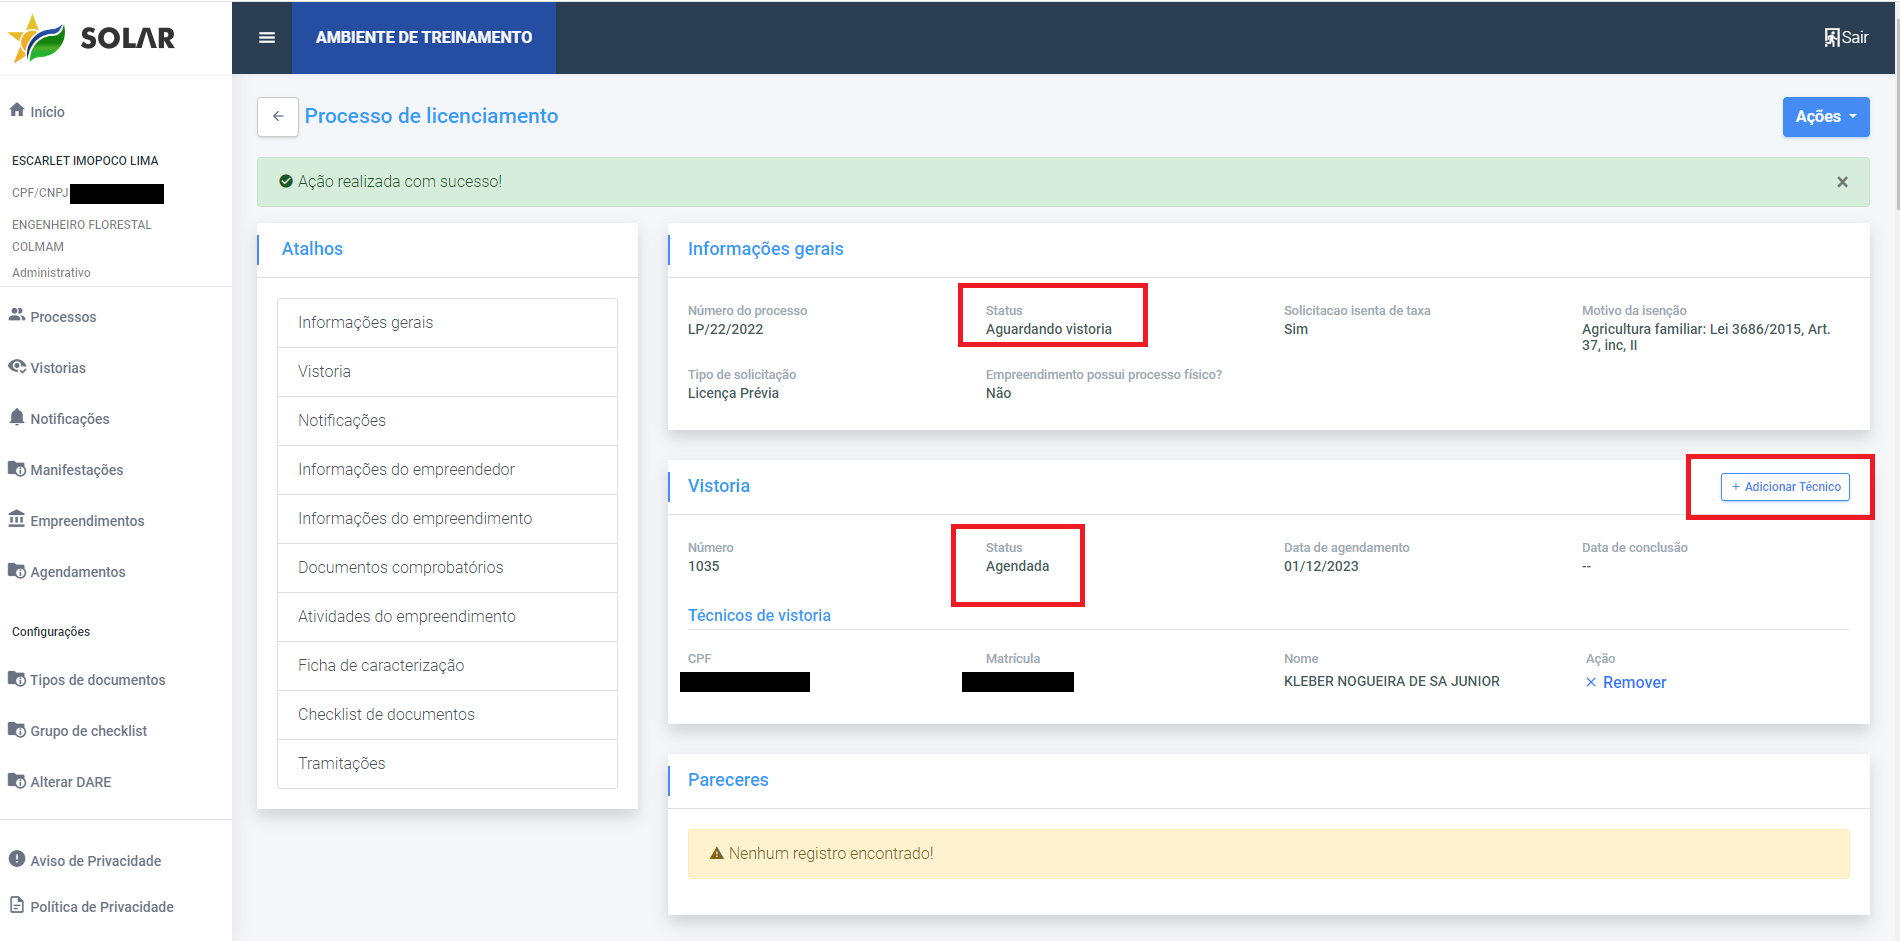
Task: Open Alterar DARE in the sidebar
Action: click(x=60, y=782)
